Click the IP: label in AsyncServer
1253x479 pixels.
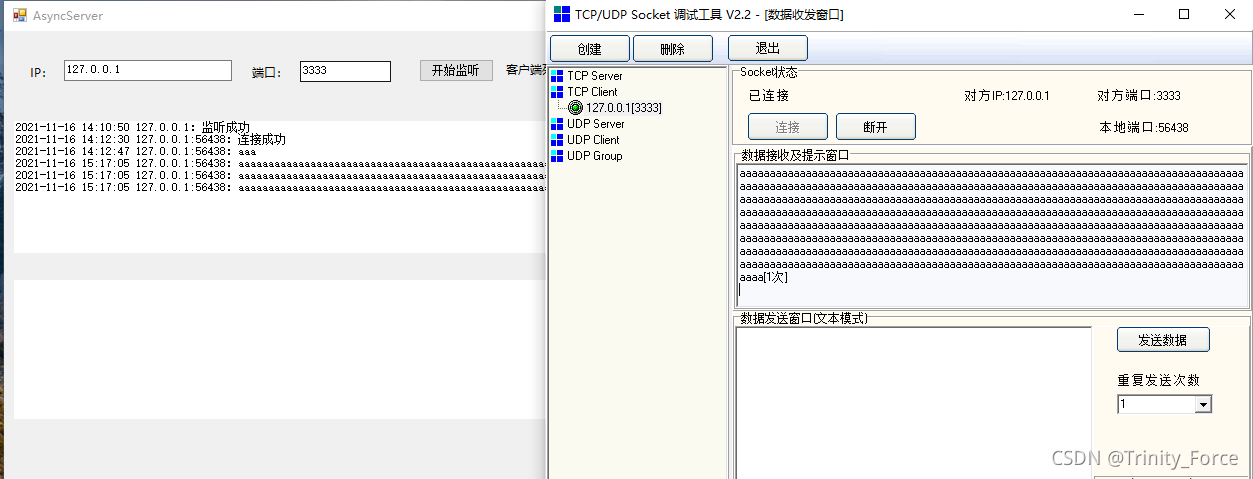point(38,73)
